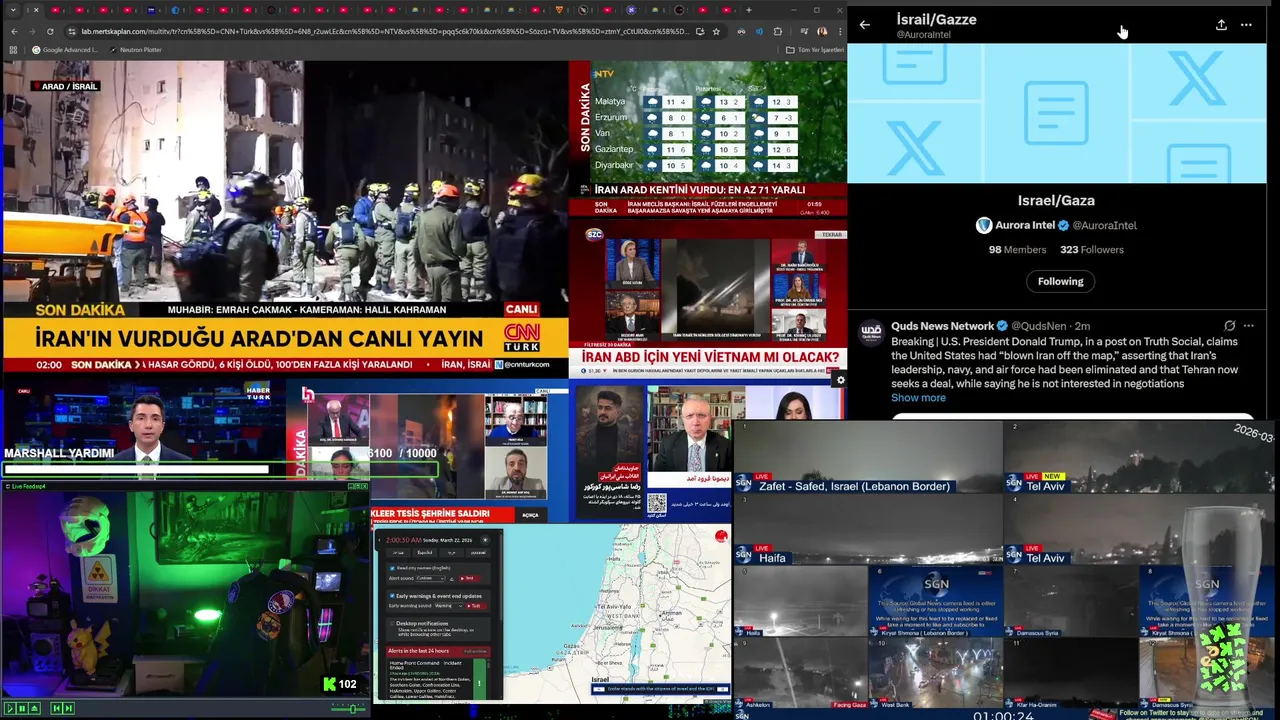Go back from the Israel/Gaza list page
The width and height of the screenshot is (1280, 720).
pos(865,25)
